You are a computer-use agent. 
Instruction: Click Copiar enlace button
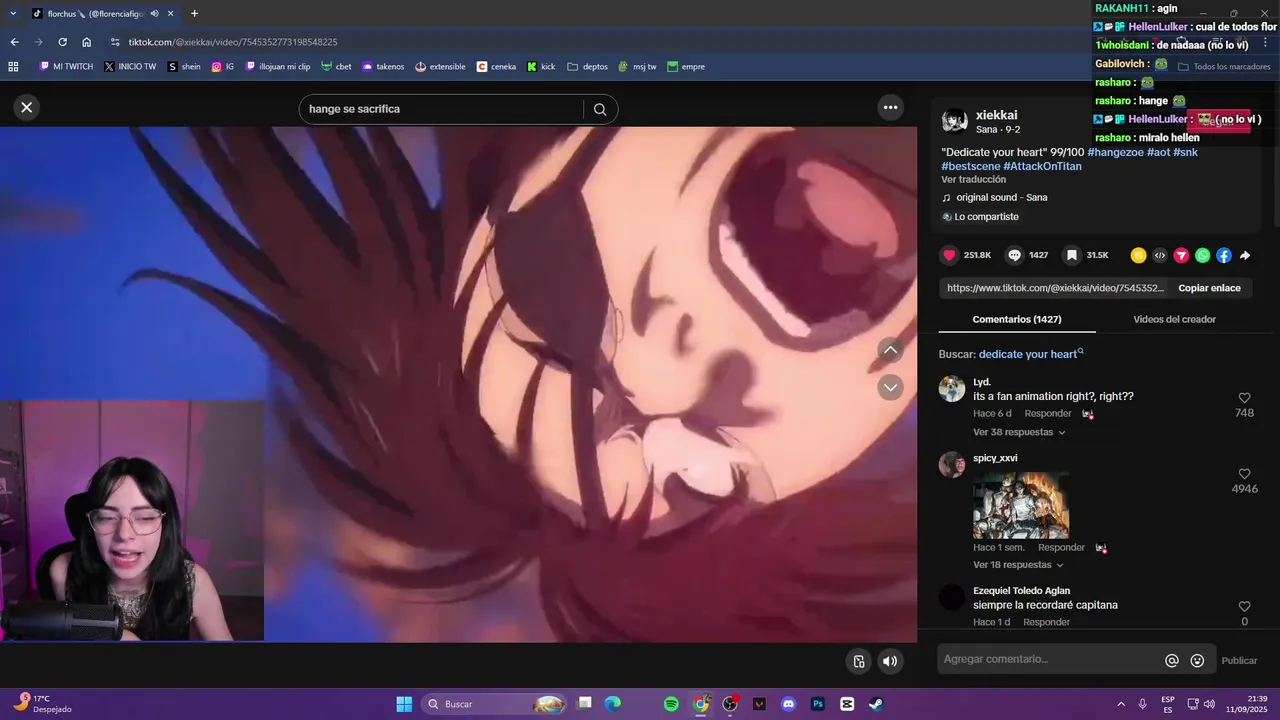[x=1209, y=288]
